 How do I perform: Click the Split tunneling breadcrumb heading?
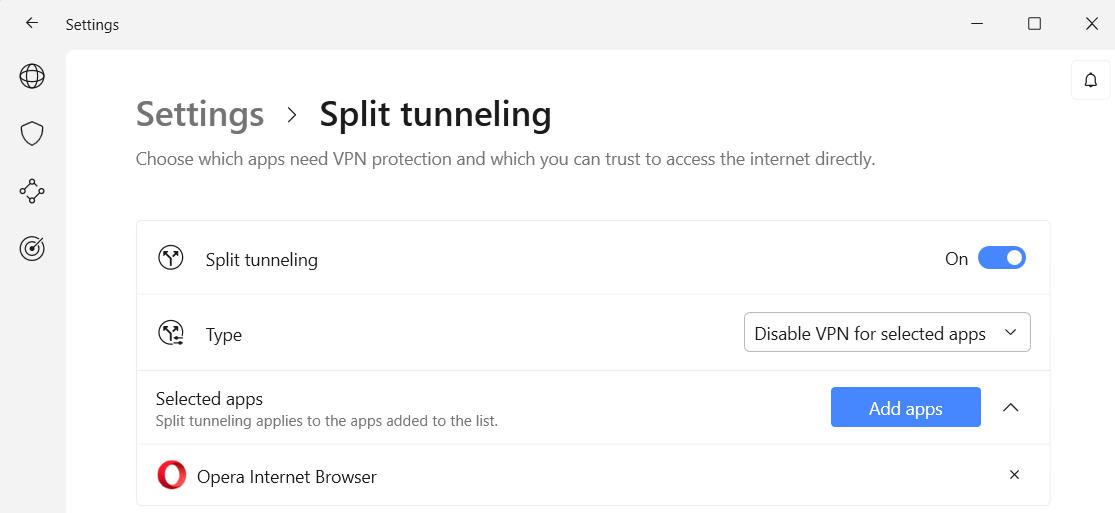[x=435, y=115]
